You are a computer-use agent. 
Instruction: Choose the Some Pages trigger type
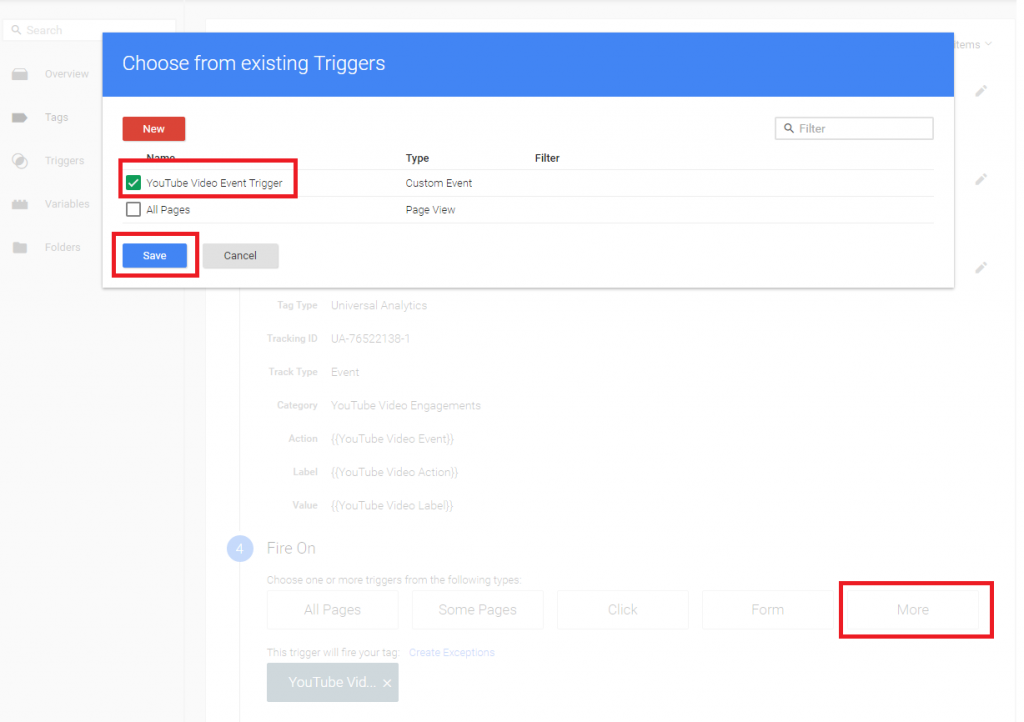click(477, 609)
